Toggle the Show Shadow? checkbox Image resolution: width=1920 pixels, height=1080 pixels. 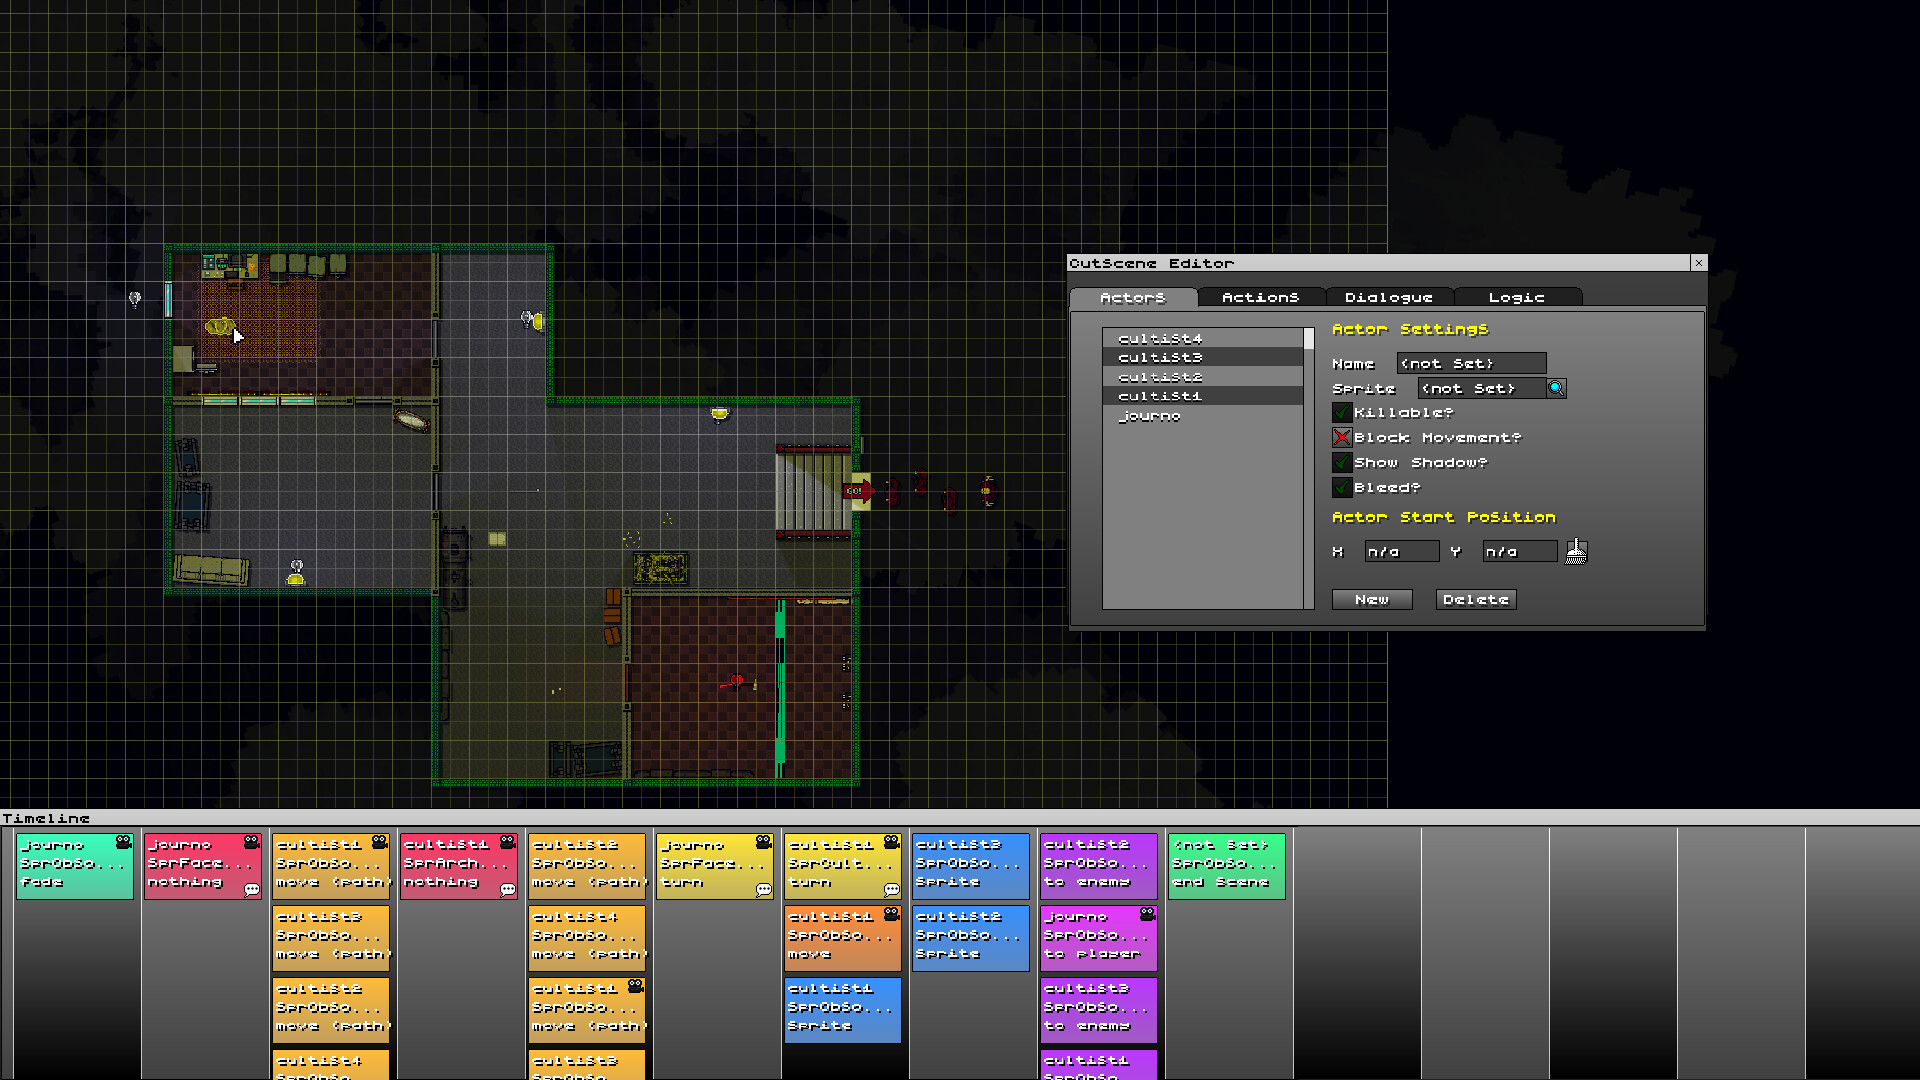[x=1342, y=463]
